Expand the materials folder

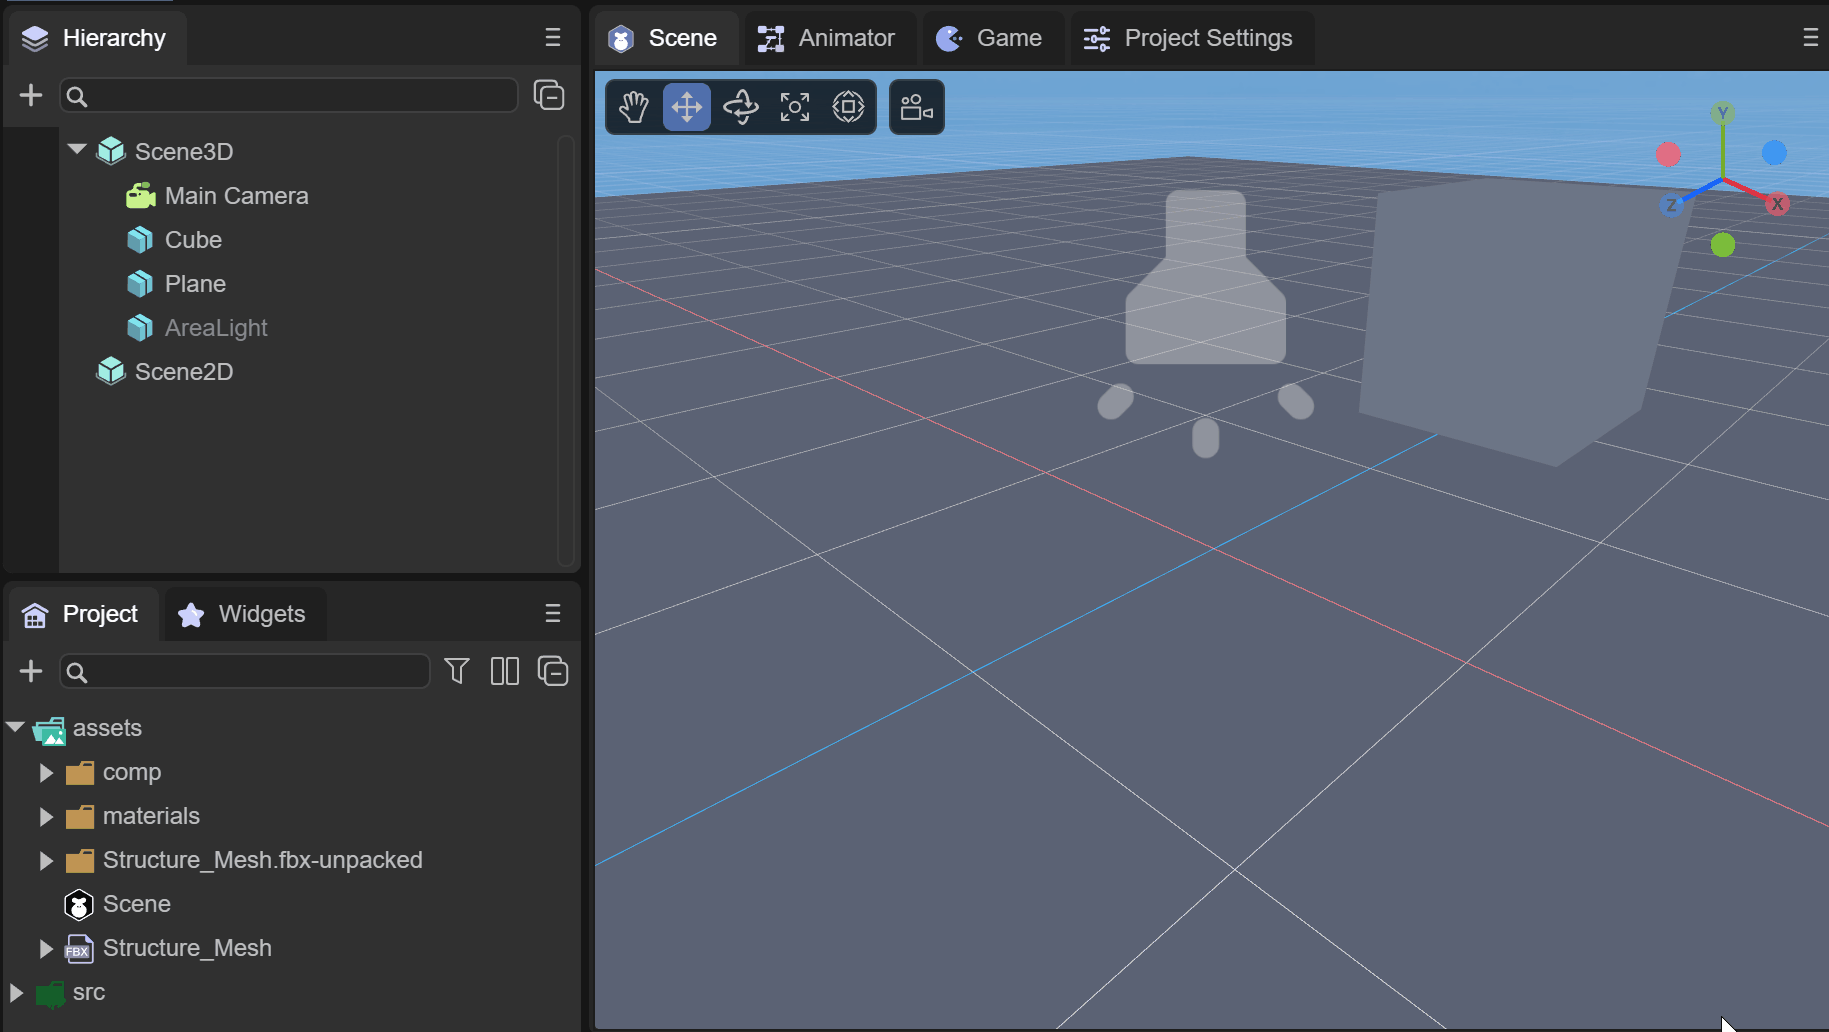46,816
